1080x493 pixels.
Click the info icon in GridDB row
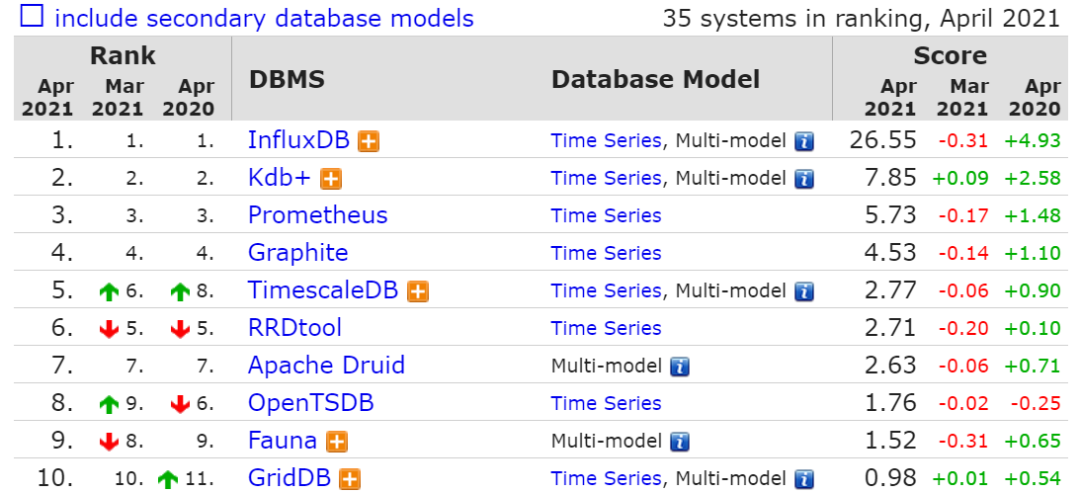coord(804,479)
